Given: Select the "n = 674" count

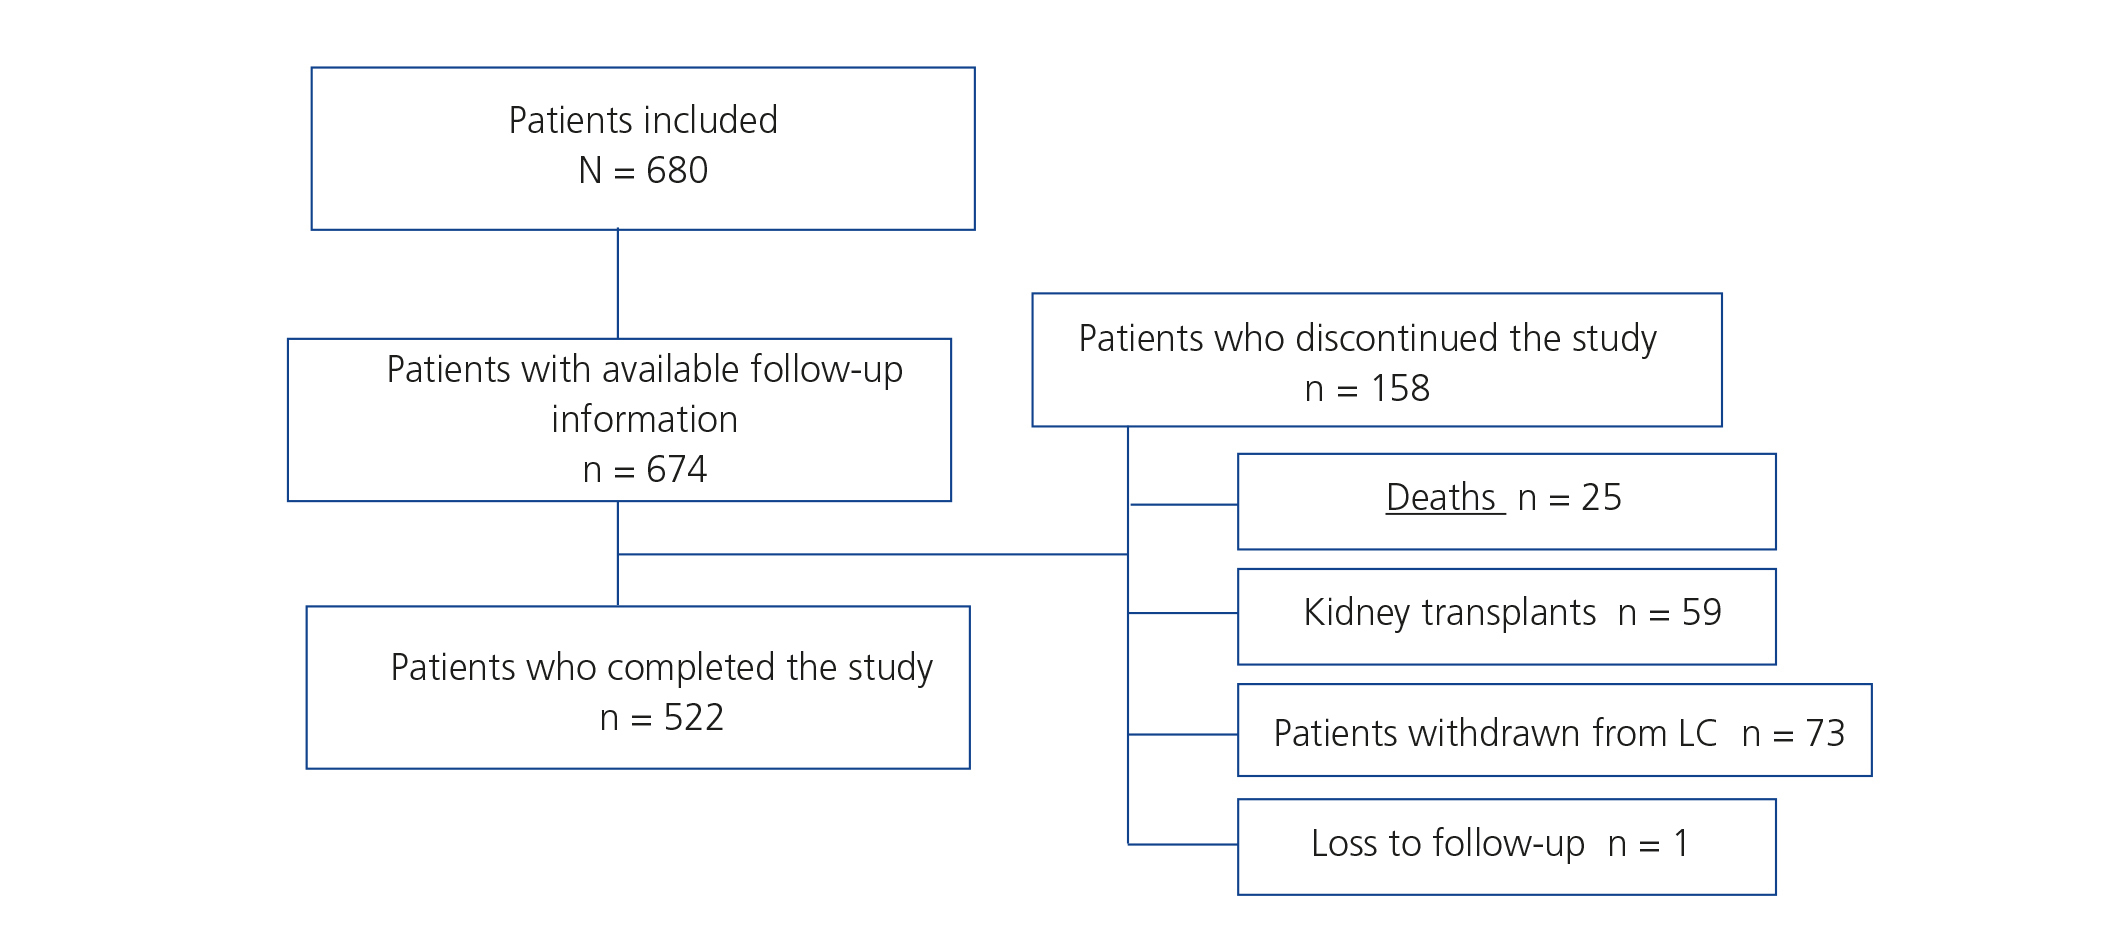Looking at the screenshot, I should (x=644, y=470).
